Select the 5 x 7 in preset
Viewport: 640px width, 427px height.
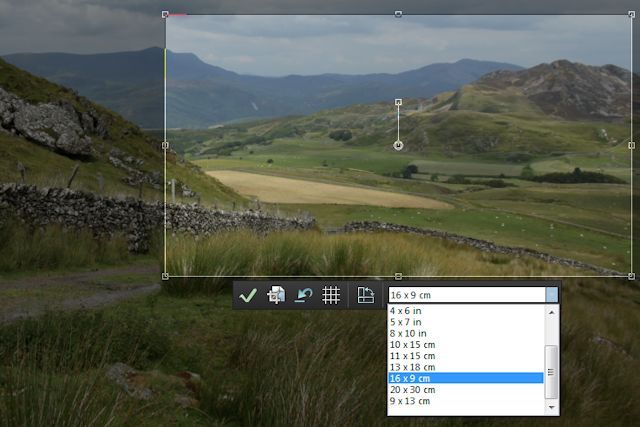point(406,322)
